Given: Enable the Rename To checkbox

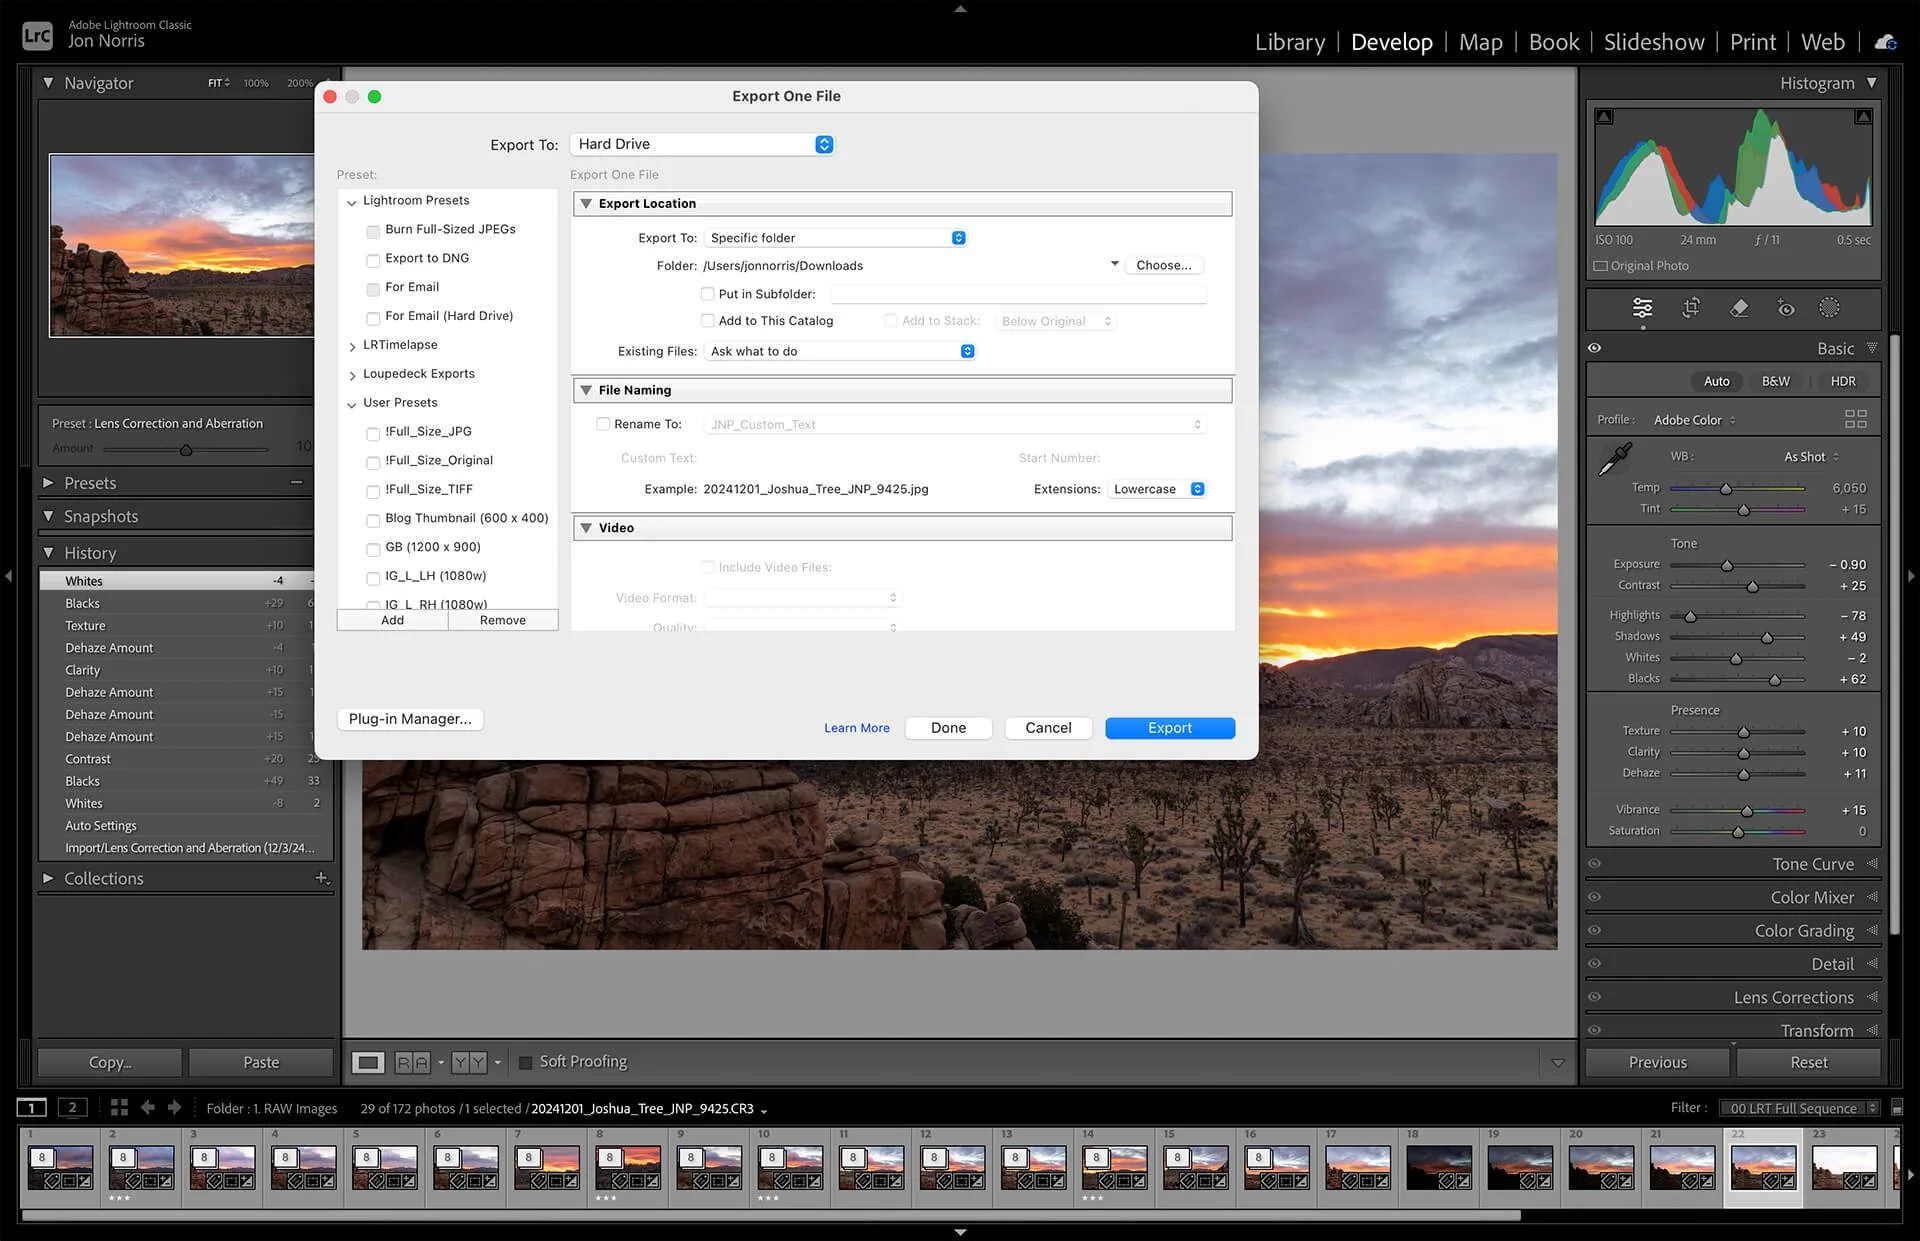Looking at the screenshot, I should (603, 424).
